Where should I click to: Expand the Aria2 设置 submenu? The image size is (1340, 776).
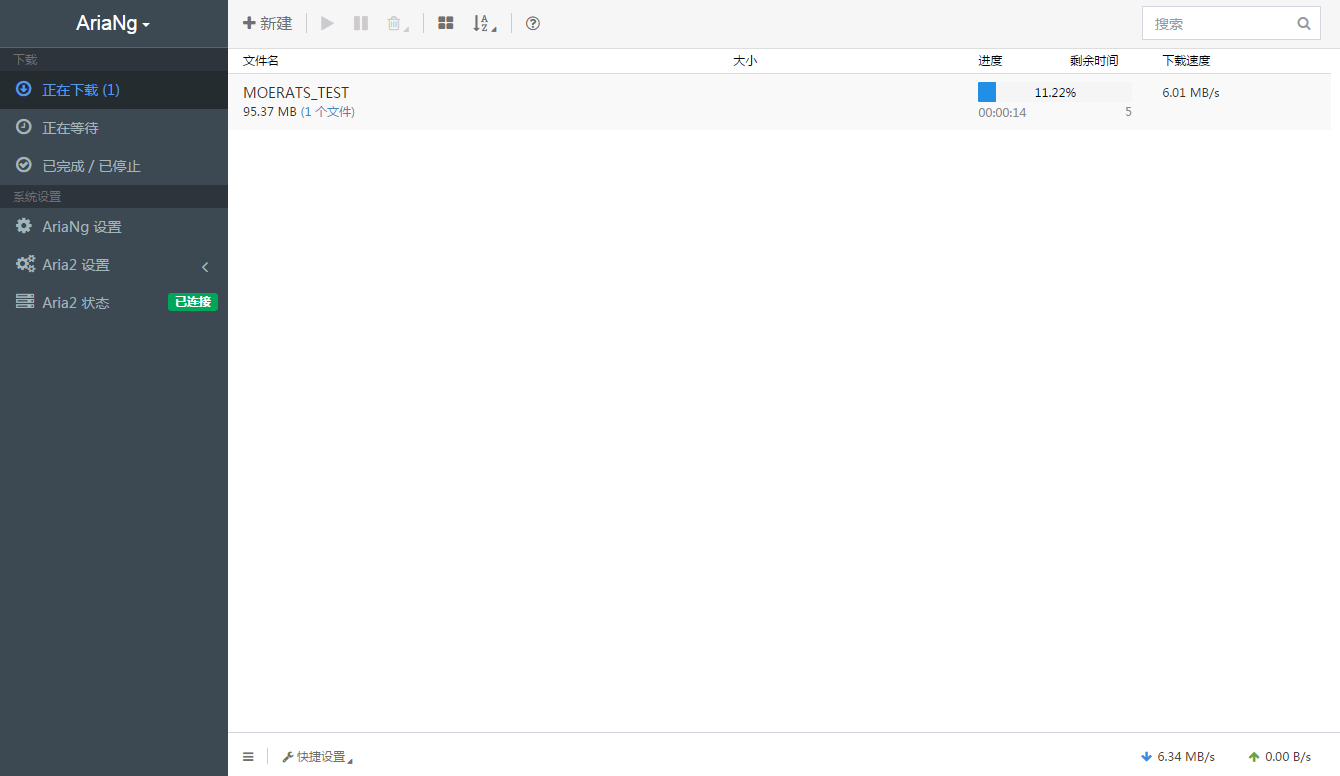(x=114, y=265)
